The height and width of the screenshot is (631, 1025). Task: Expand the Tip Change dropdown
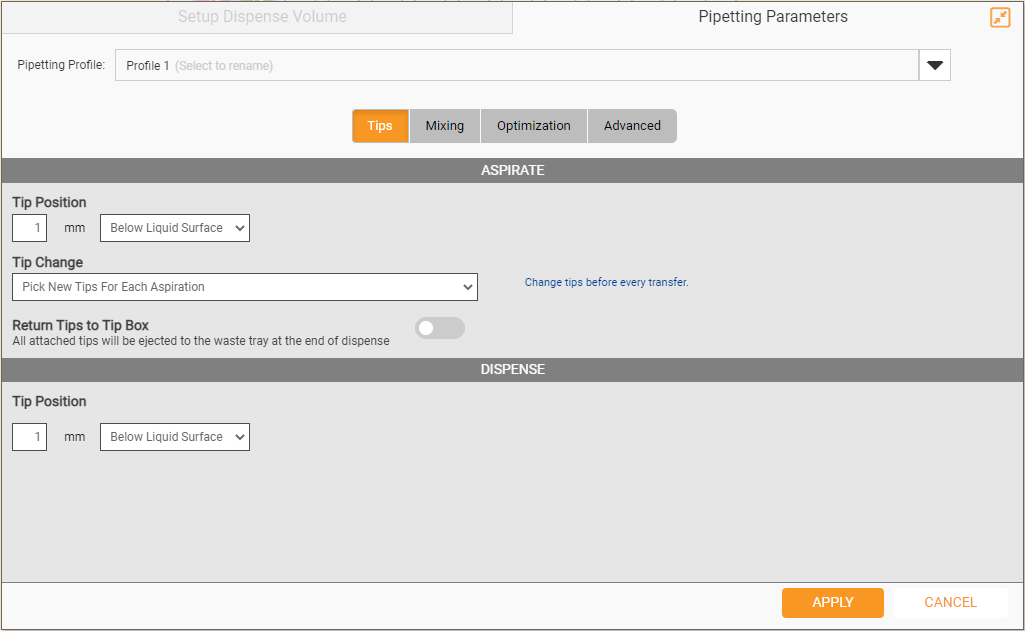[244, 287]
